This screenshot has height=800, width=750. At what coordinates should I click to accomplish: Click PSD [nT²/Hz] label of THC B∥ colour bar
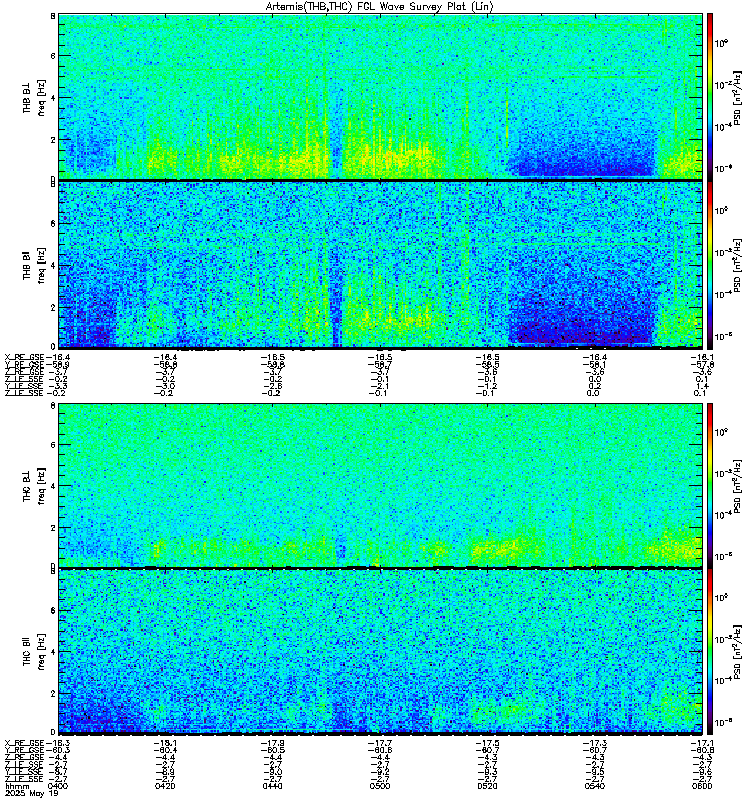point(739,652)
